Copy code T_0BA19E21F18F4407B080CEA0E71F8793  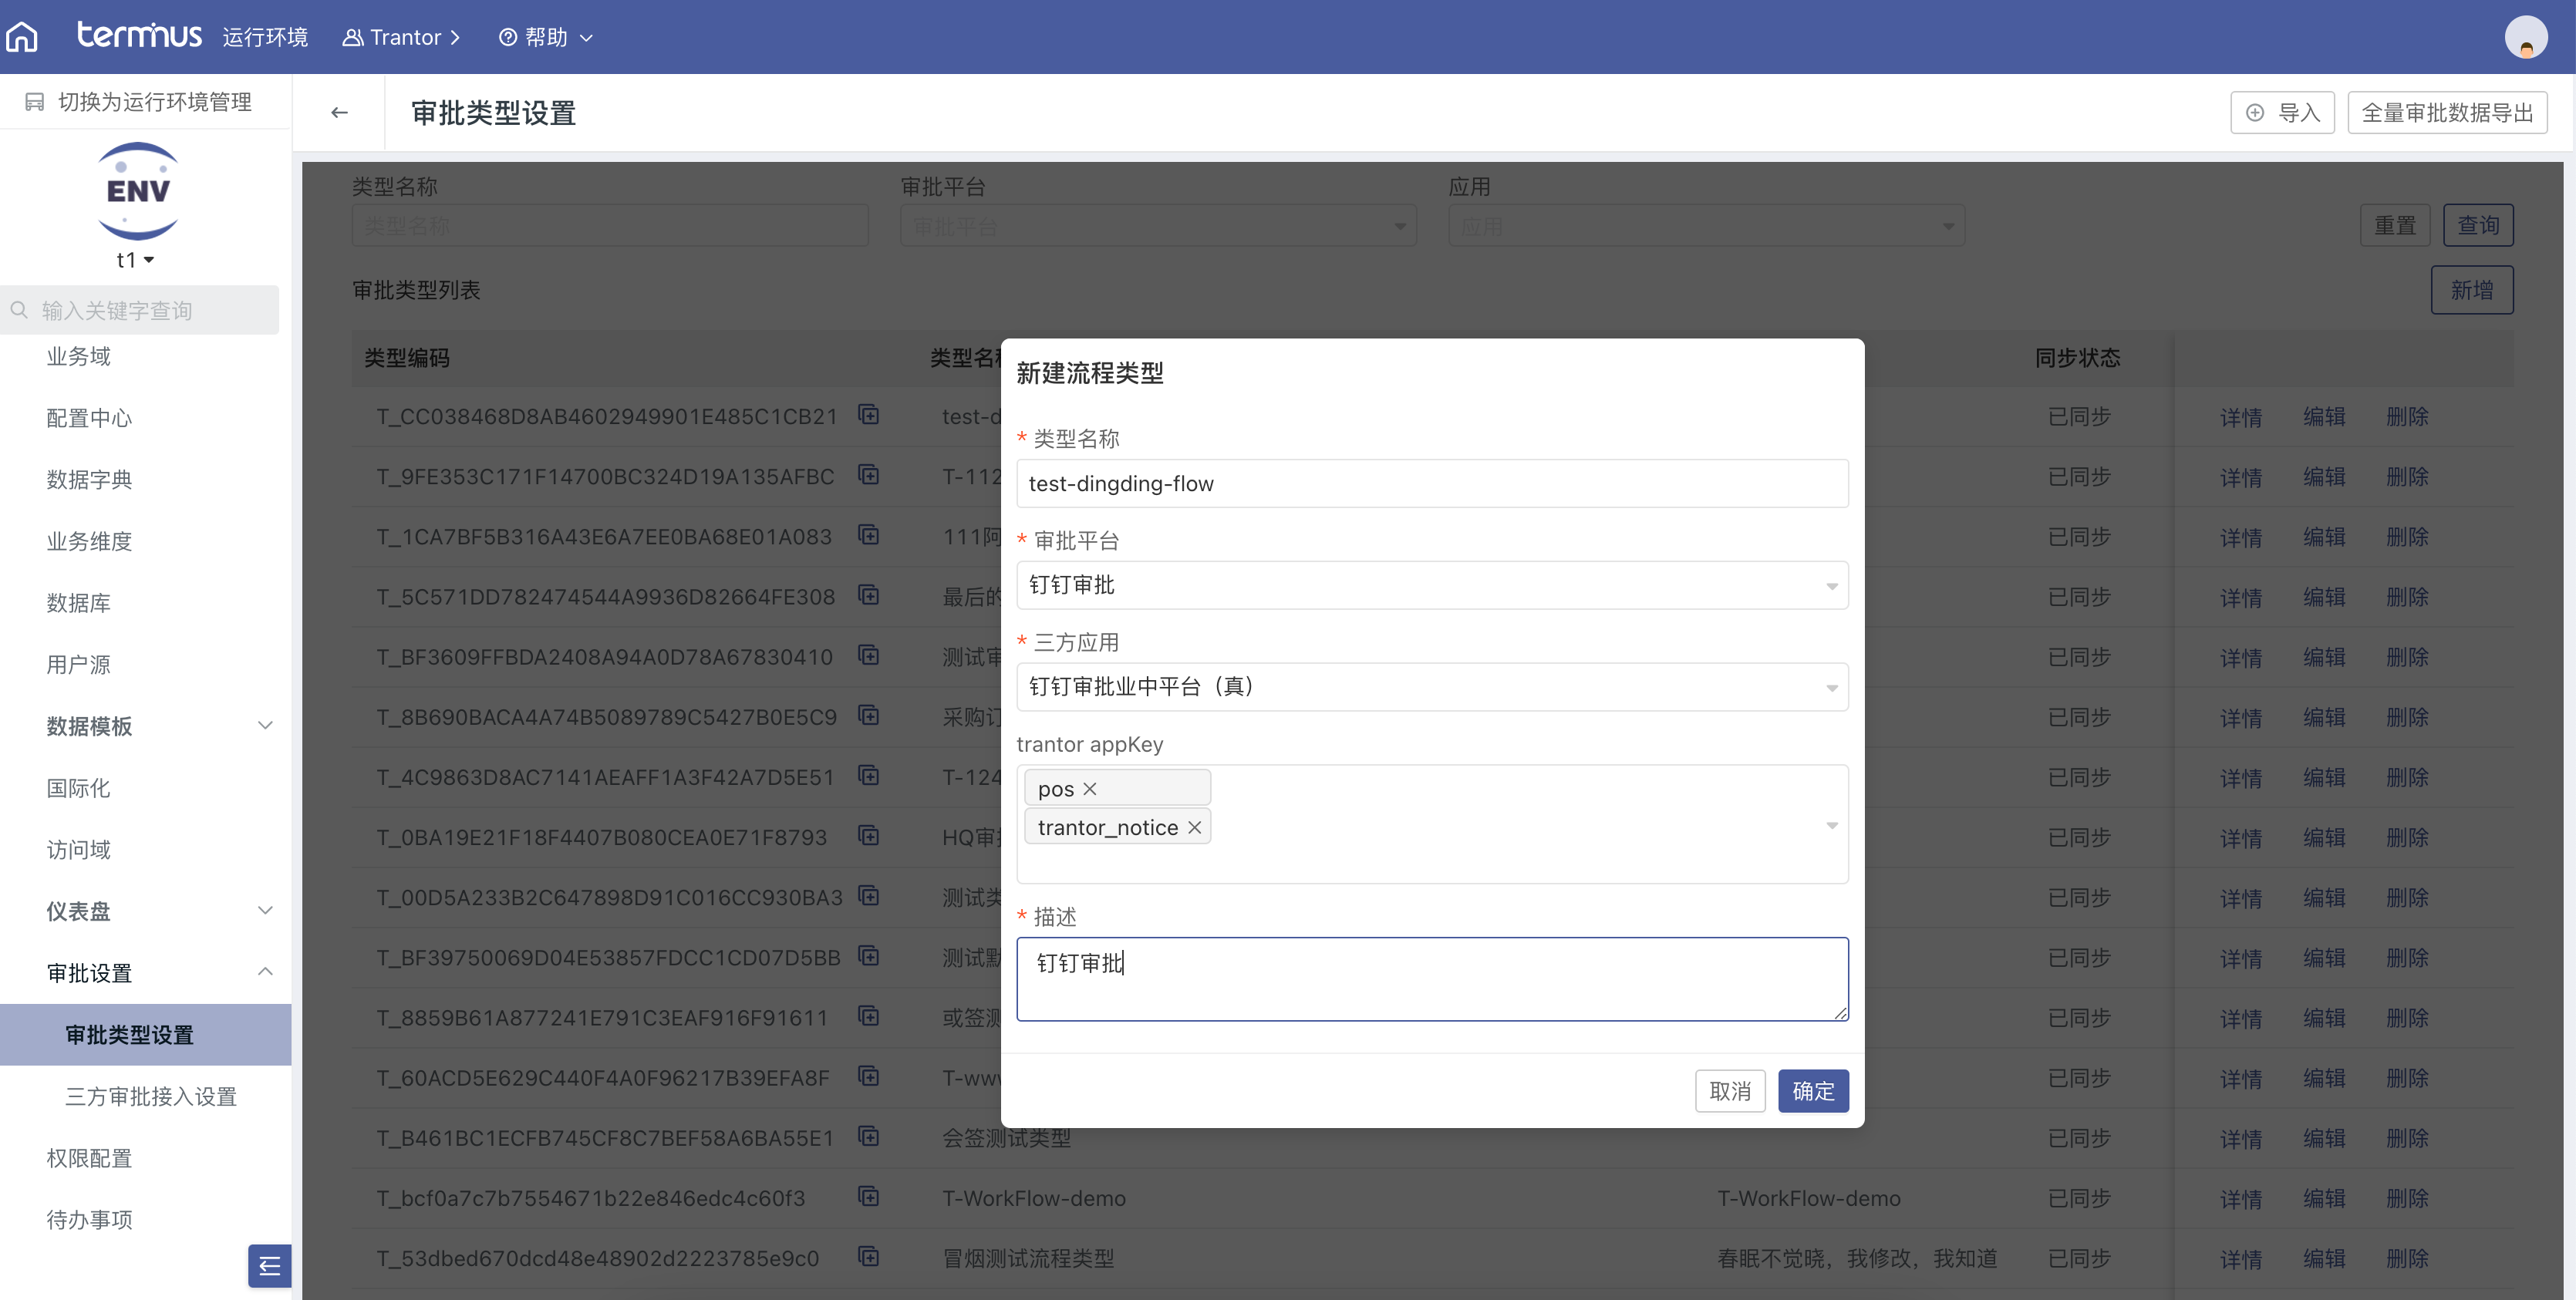click(869, 836)
